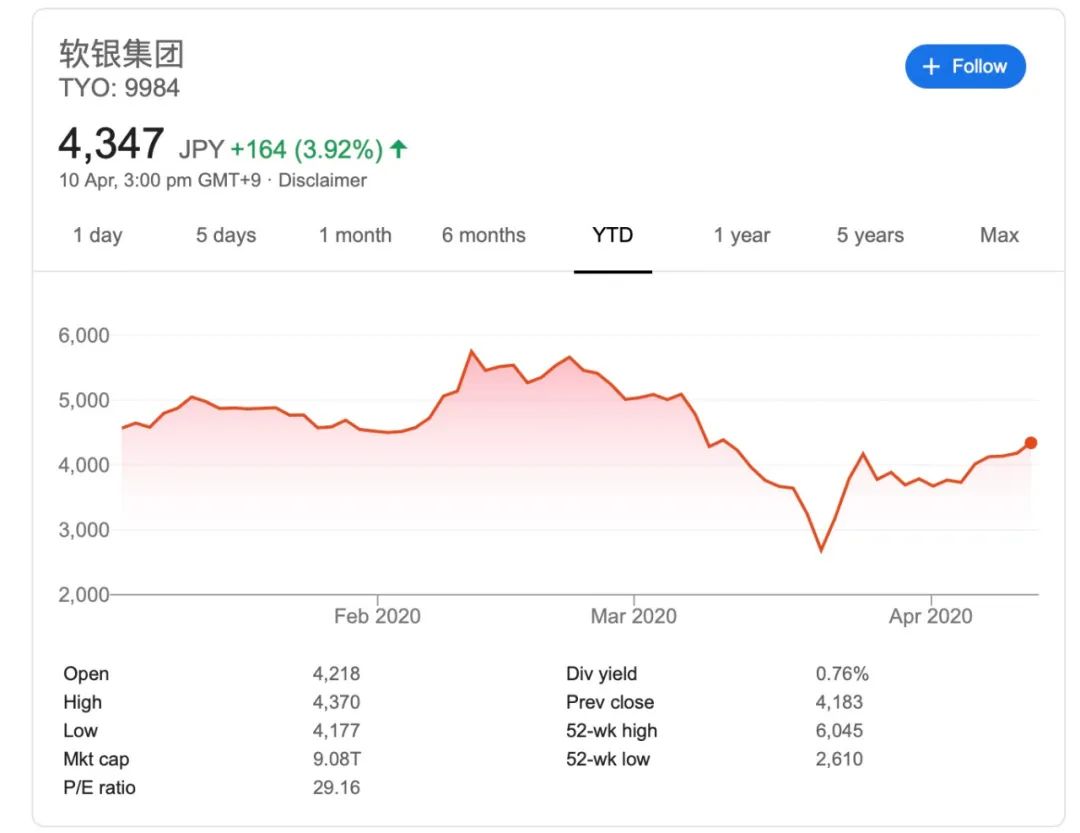The height and width of the screenshot is (833, 1080).
Task: Click the price 4,347
Action: click(111, 144)
